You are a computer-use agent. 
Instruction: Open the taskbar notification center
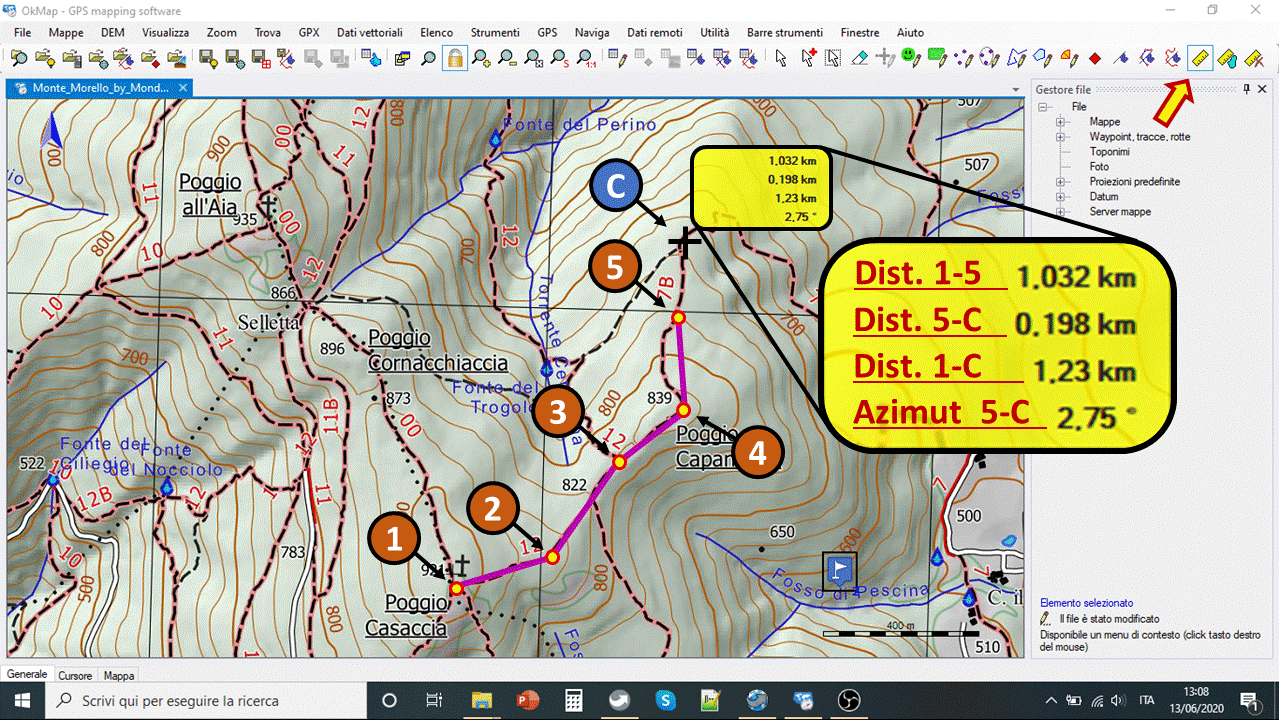point(1249,700)
